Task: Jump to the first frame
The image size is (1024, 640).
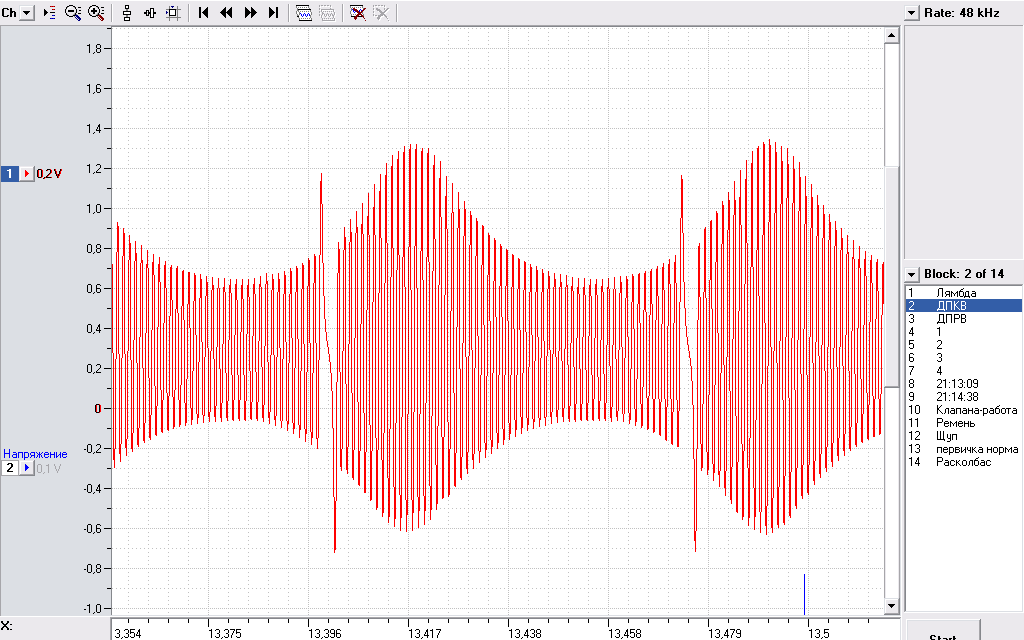Action: [204, 12]
